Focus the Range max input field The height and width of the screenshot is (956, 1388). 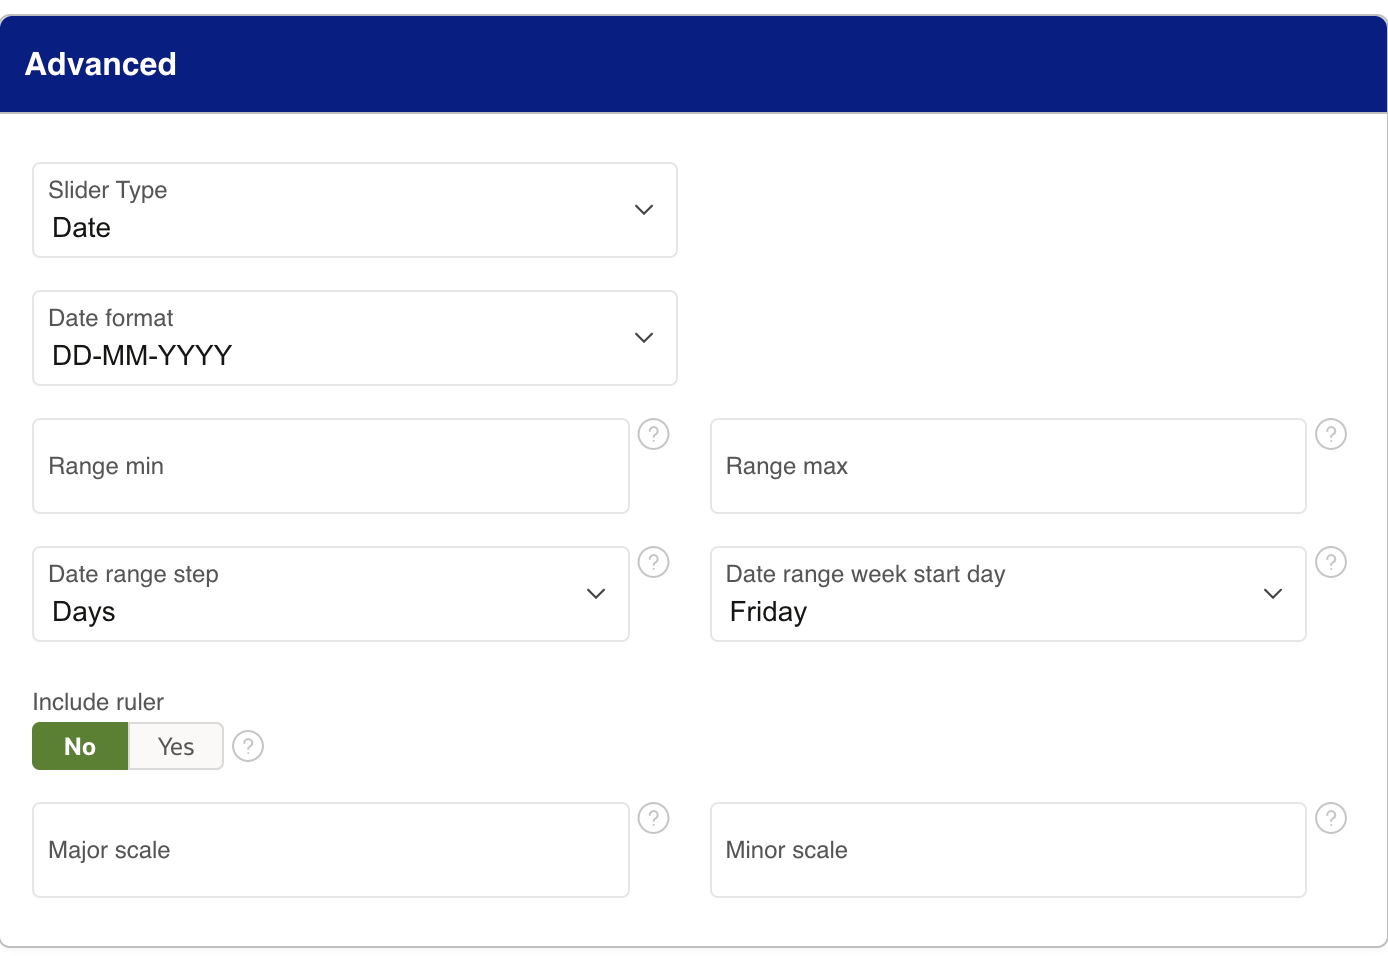[x=1008, y=466]
